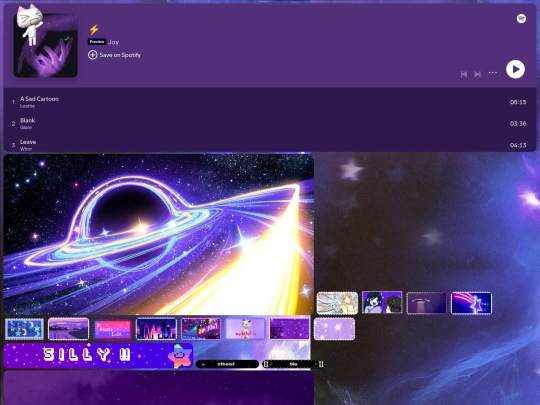
Task: Click track number 2 in the list
Action: (13, 124)
